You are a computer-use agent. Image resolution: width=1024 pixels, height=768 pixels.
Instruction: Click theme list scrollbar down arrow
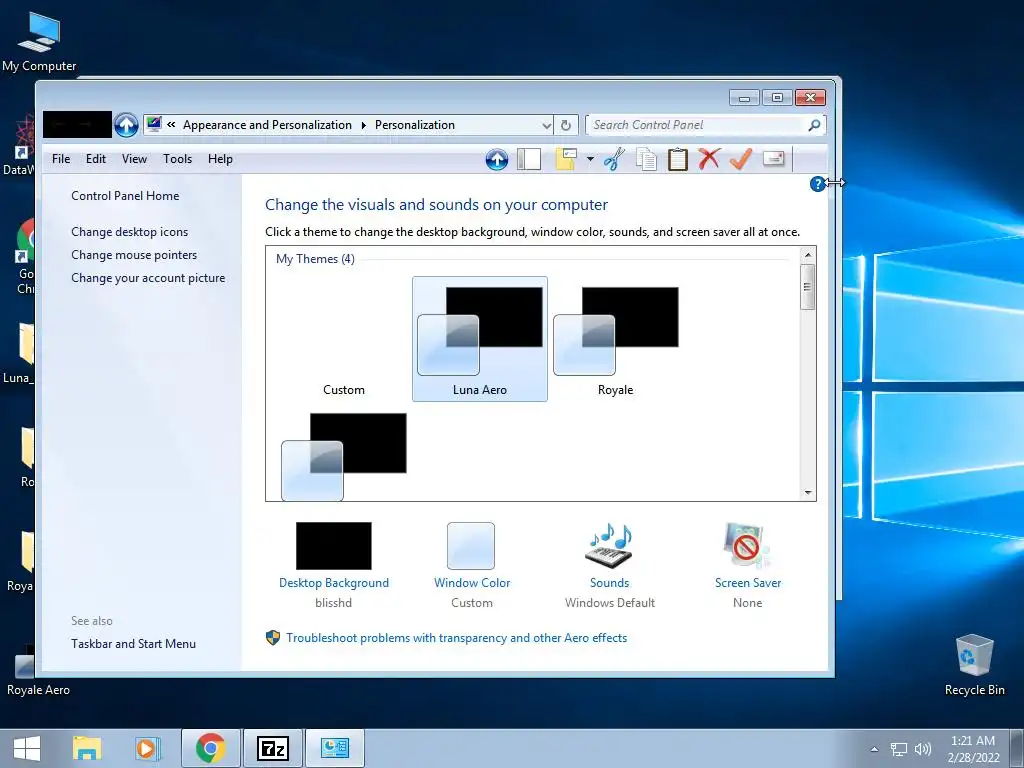tap(808, 492)
